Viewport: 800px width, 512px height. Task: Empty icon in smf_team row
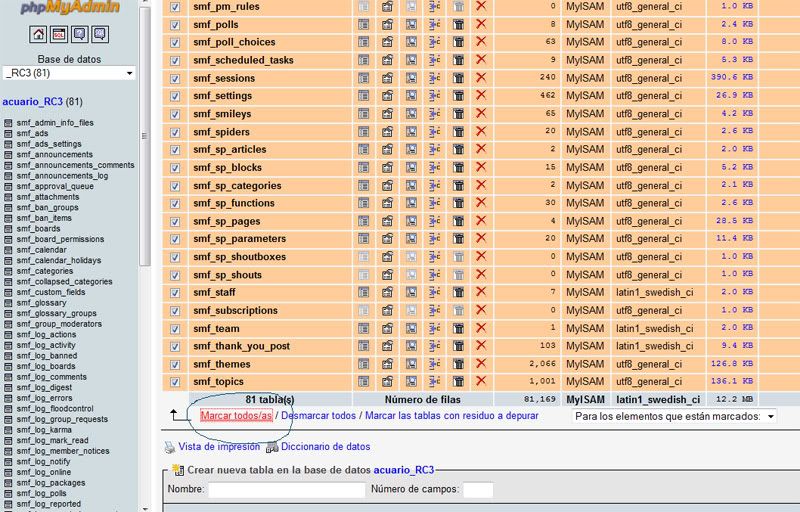click(458, 328)
